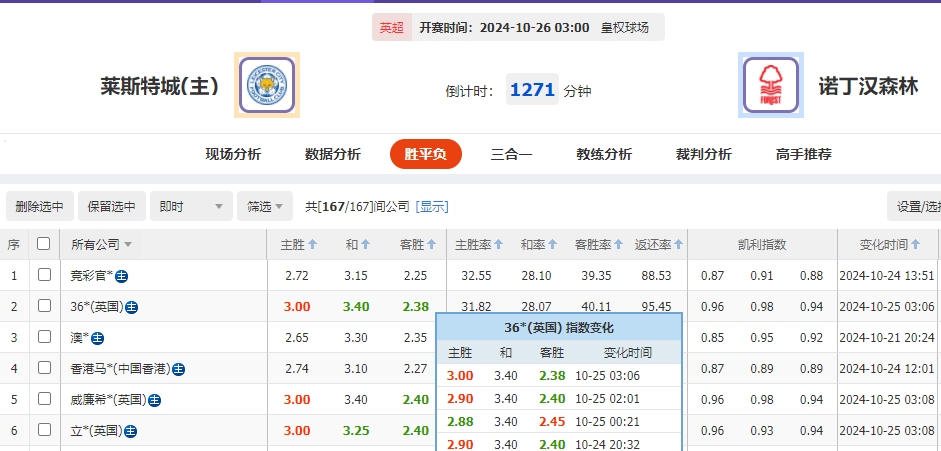This screenshot has height=451, width=941.
Task: Check the box for row 1 竞彩官*
Action: click(43, 275)
